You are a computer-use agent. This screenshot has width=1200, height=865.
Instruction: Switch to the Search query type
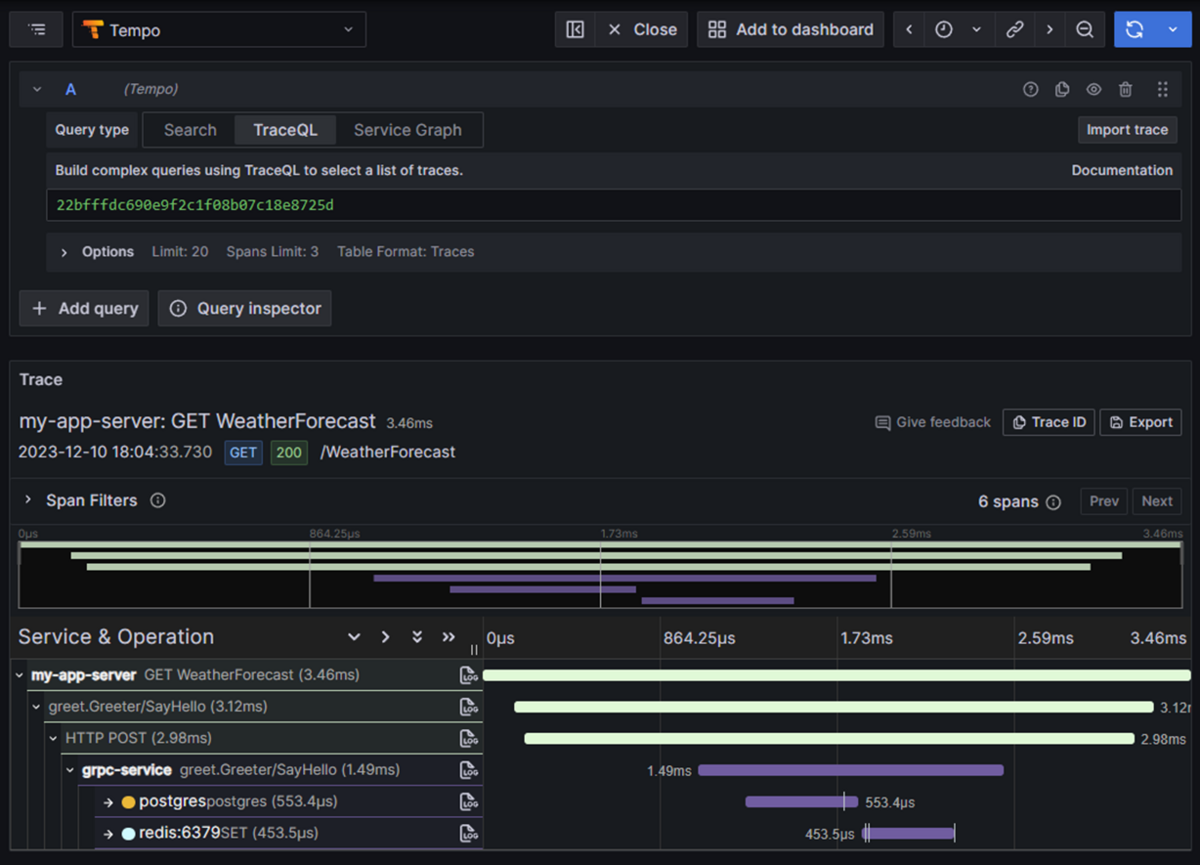click(x=190, y=130)
